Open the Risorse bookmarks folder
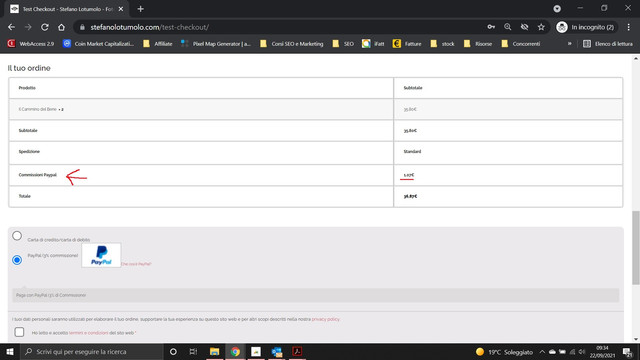This screenshot has width=640, height=360. (x=478, y=44)
